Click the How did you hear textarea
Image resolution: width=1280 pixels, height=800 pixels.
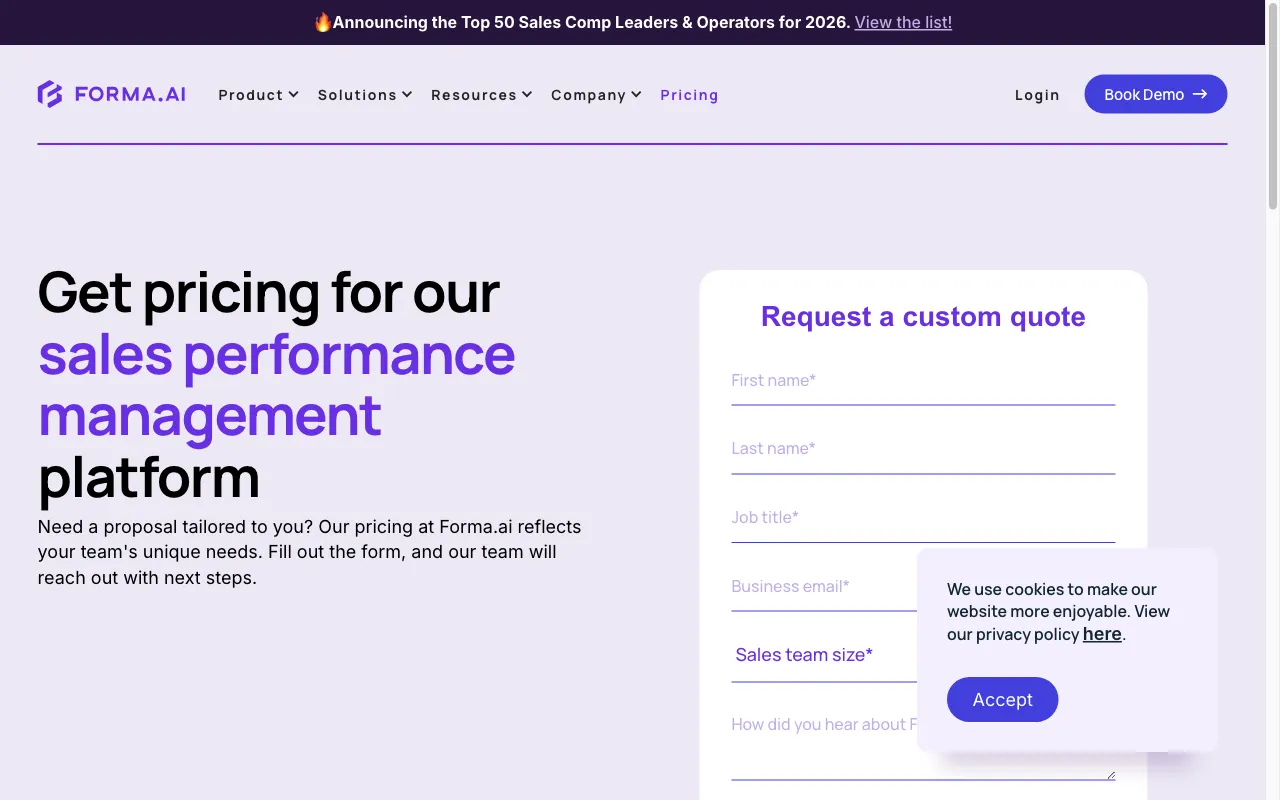pos(824,740)
